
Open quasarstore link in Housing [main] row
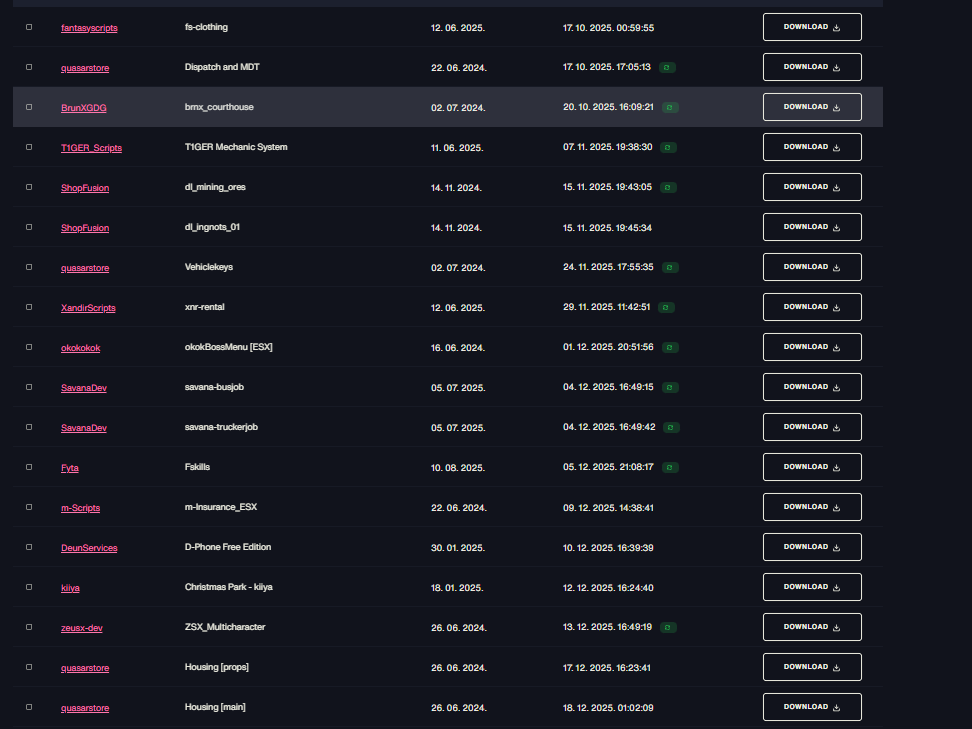85,708
